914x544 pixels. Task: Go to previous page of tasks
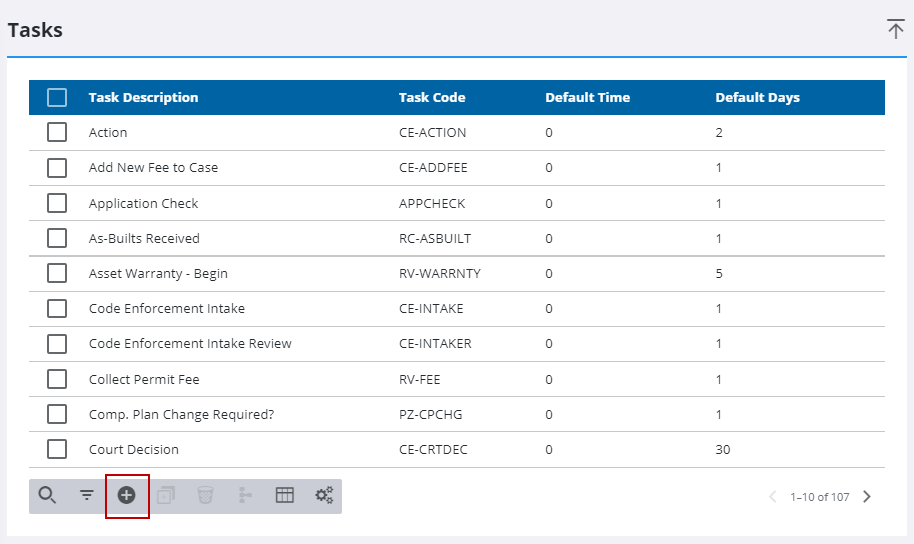click(x=772, y=497)
